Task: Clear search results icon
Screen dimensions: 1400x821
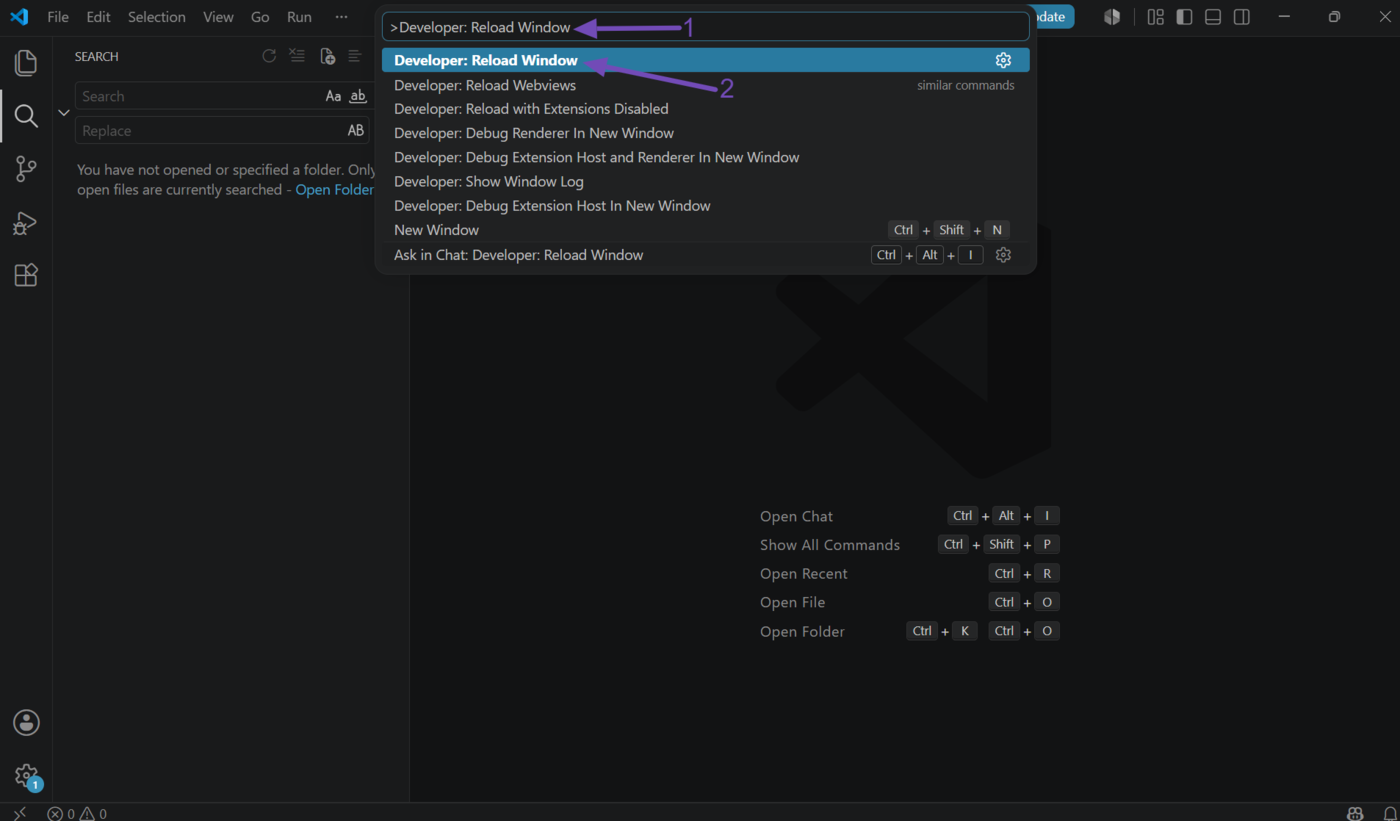Action: click(297, 56)
